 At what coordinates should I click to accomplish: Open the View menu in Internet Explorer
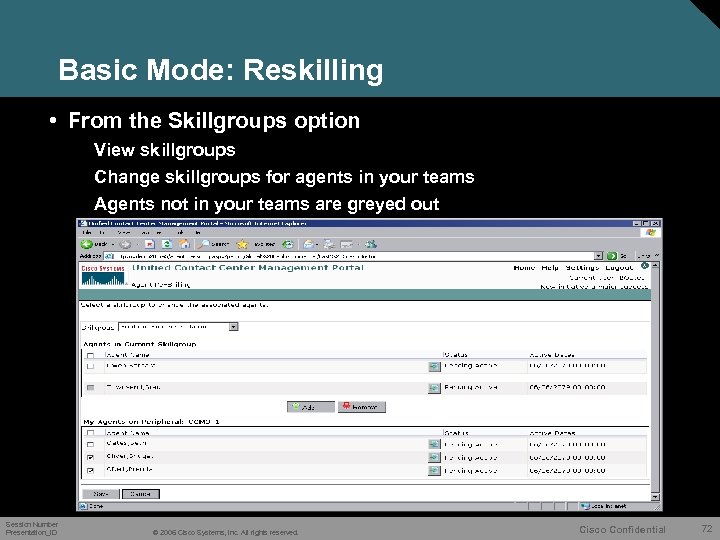pyautogui.click(x=123, y=233)
